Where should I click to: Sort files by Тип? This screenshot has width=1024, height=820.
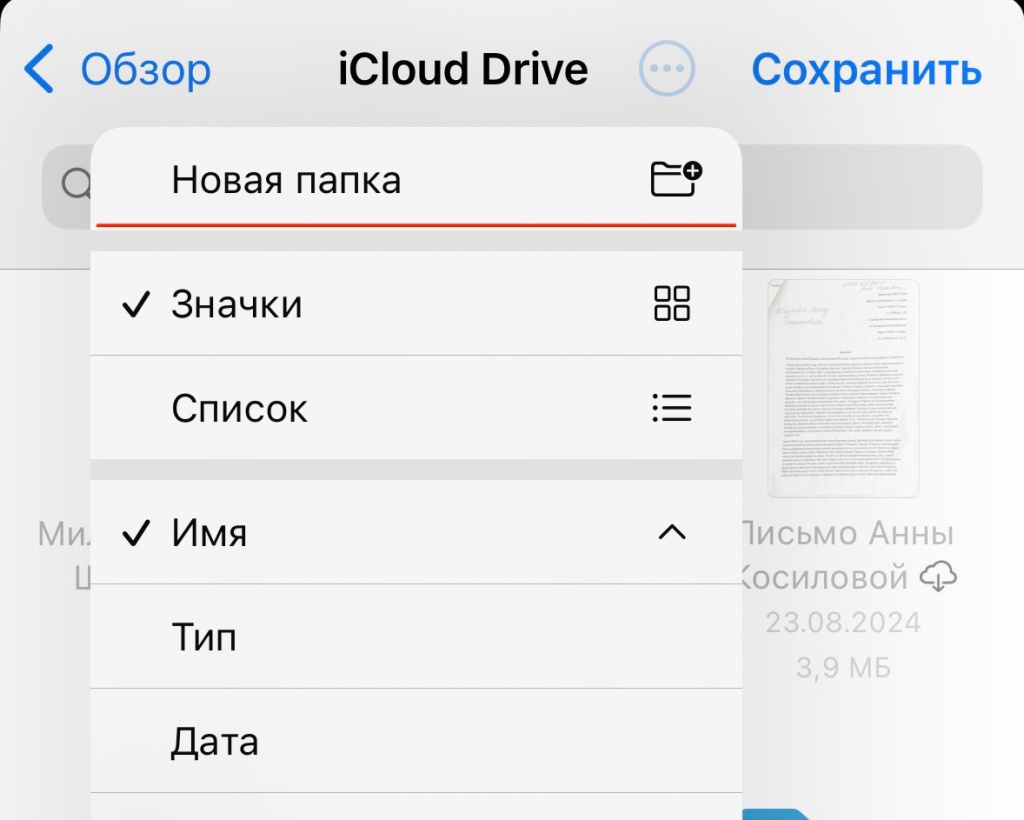tap(204, 637)
